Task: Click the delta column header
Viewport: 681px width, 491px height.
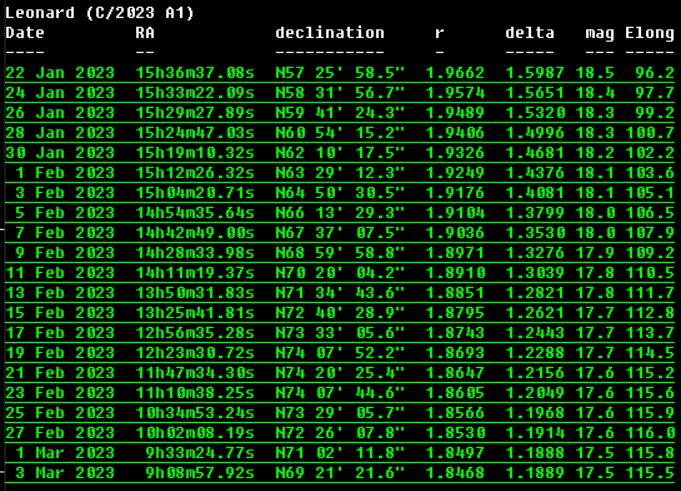Action: click(530, 33)
